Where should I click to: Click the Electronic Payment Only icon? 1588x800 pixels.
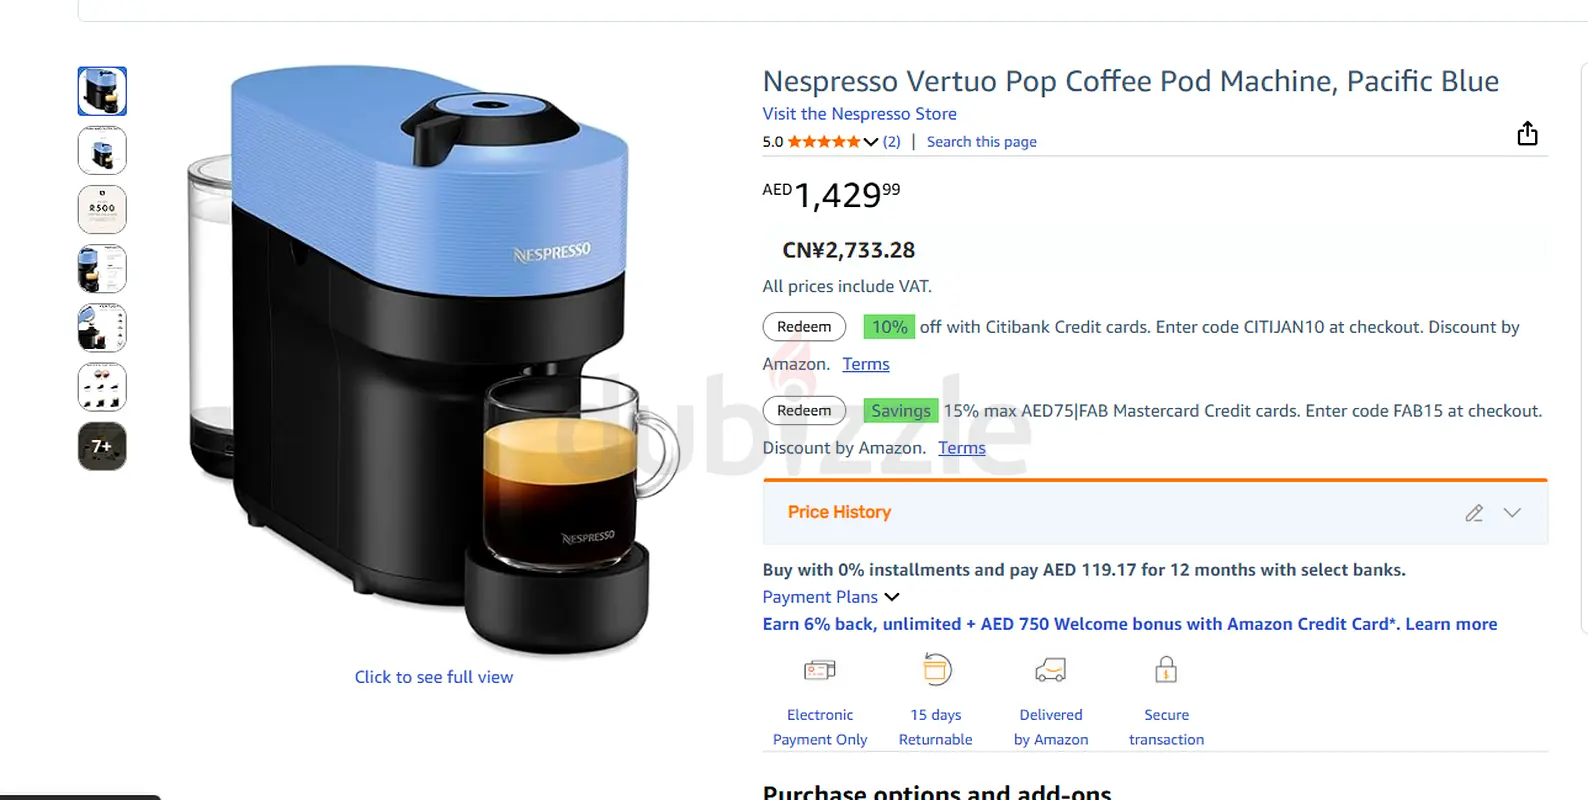819,670
